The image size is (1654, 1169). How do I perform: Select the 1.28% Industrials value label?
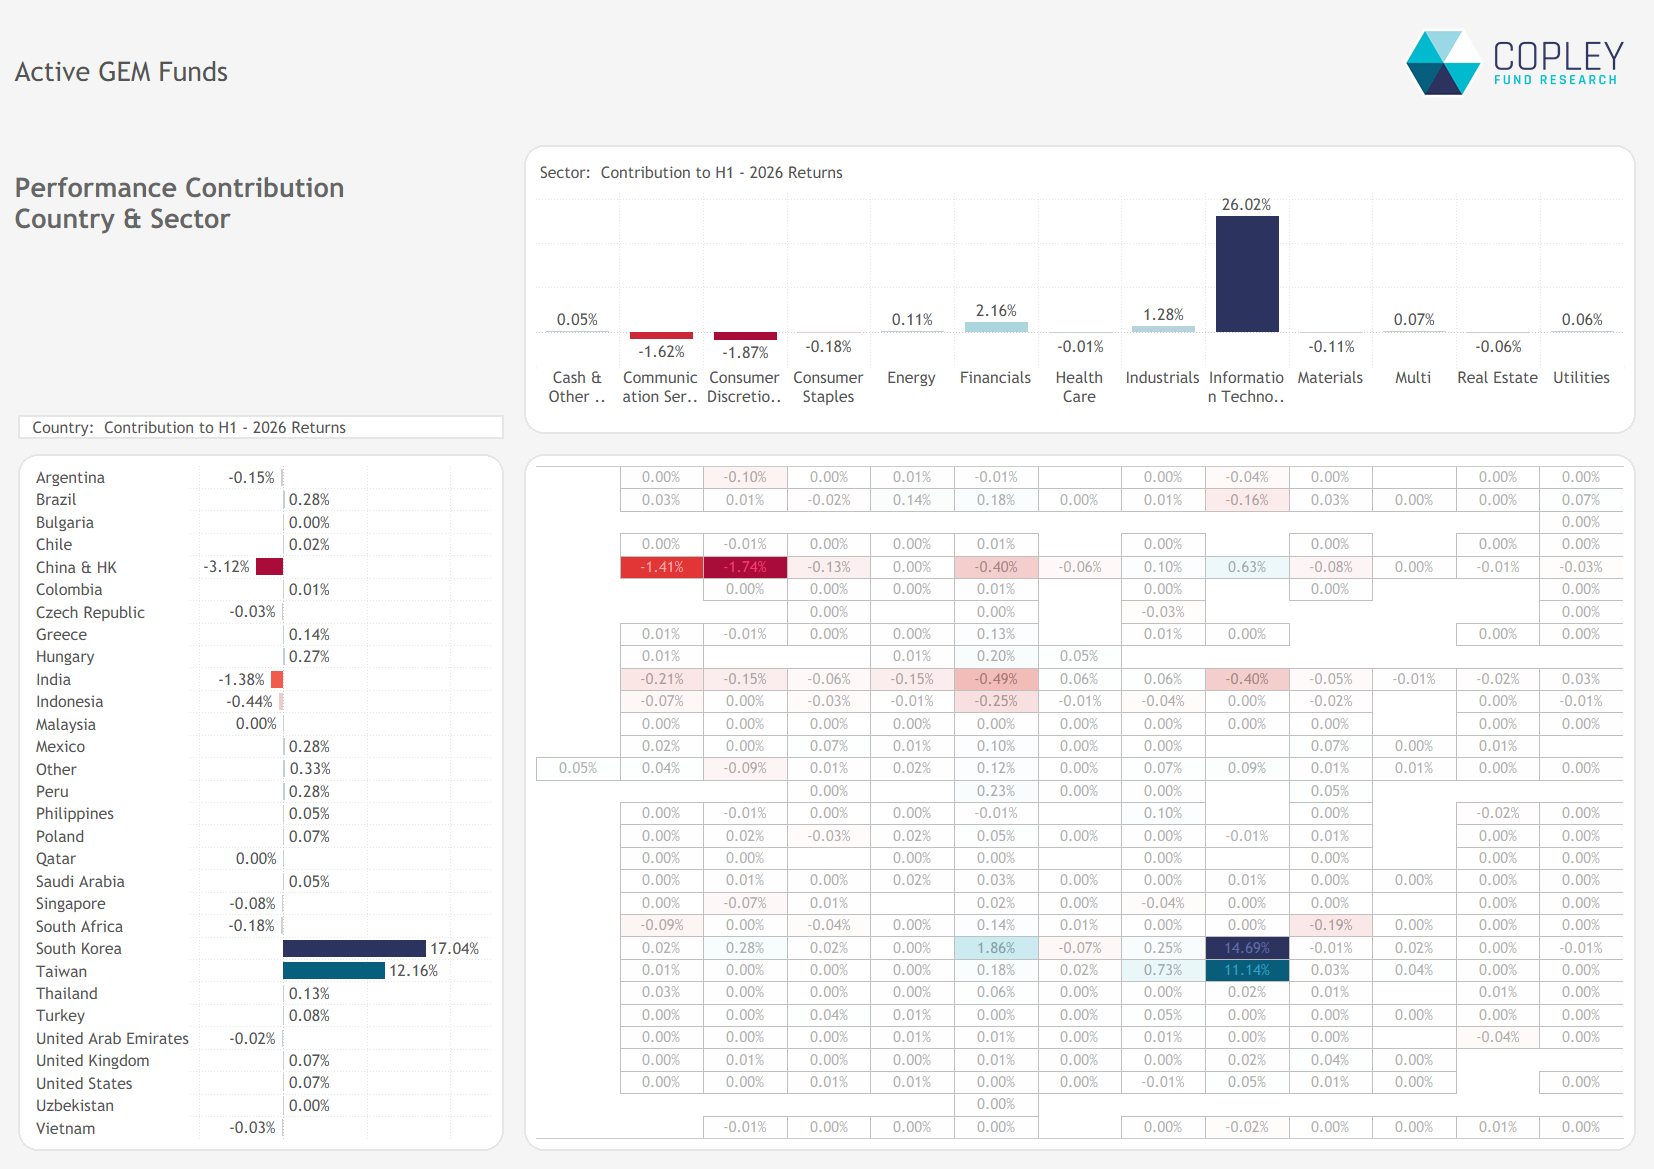click(1163, 315)
